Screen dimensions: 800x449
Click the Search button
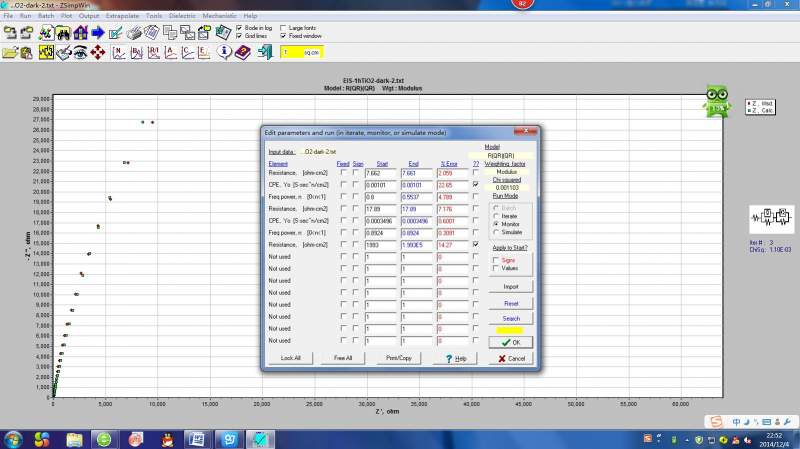(511, 318)
